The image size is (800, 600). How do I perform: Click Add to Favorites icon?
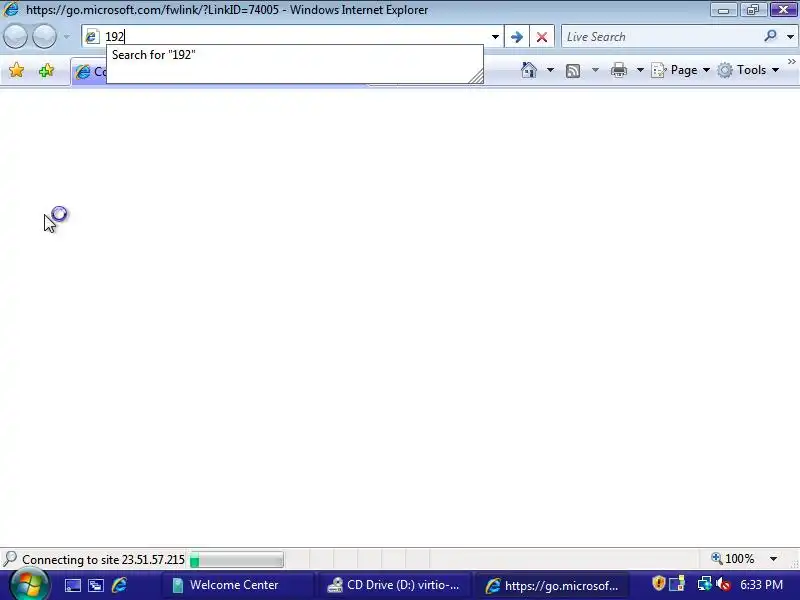pos(46,70)
